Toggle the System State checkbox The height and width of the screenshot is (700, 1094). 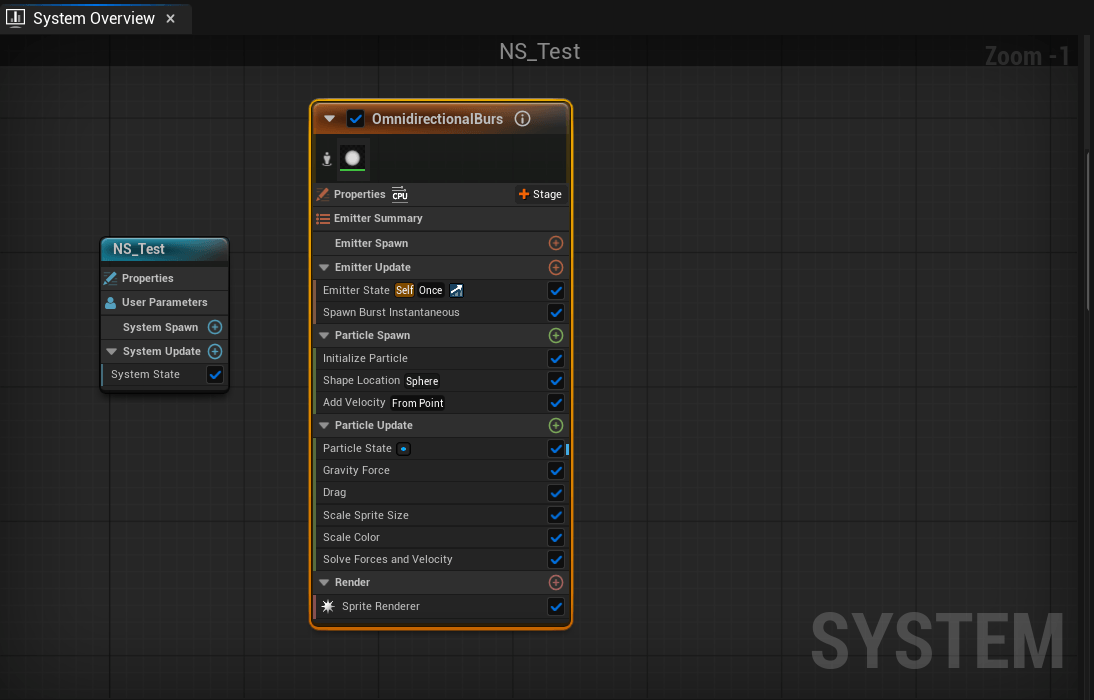(x=215, y=375)
